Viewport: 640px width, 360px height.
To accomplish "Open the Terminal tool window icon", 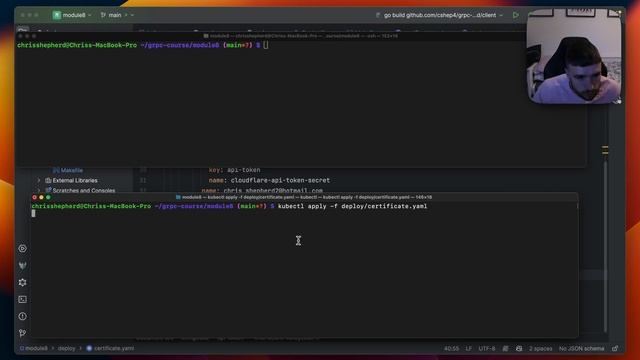I will [x=22, y=300].
